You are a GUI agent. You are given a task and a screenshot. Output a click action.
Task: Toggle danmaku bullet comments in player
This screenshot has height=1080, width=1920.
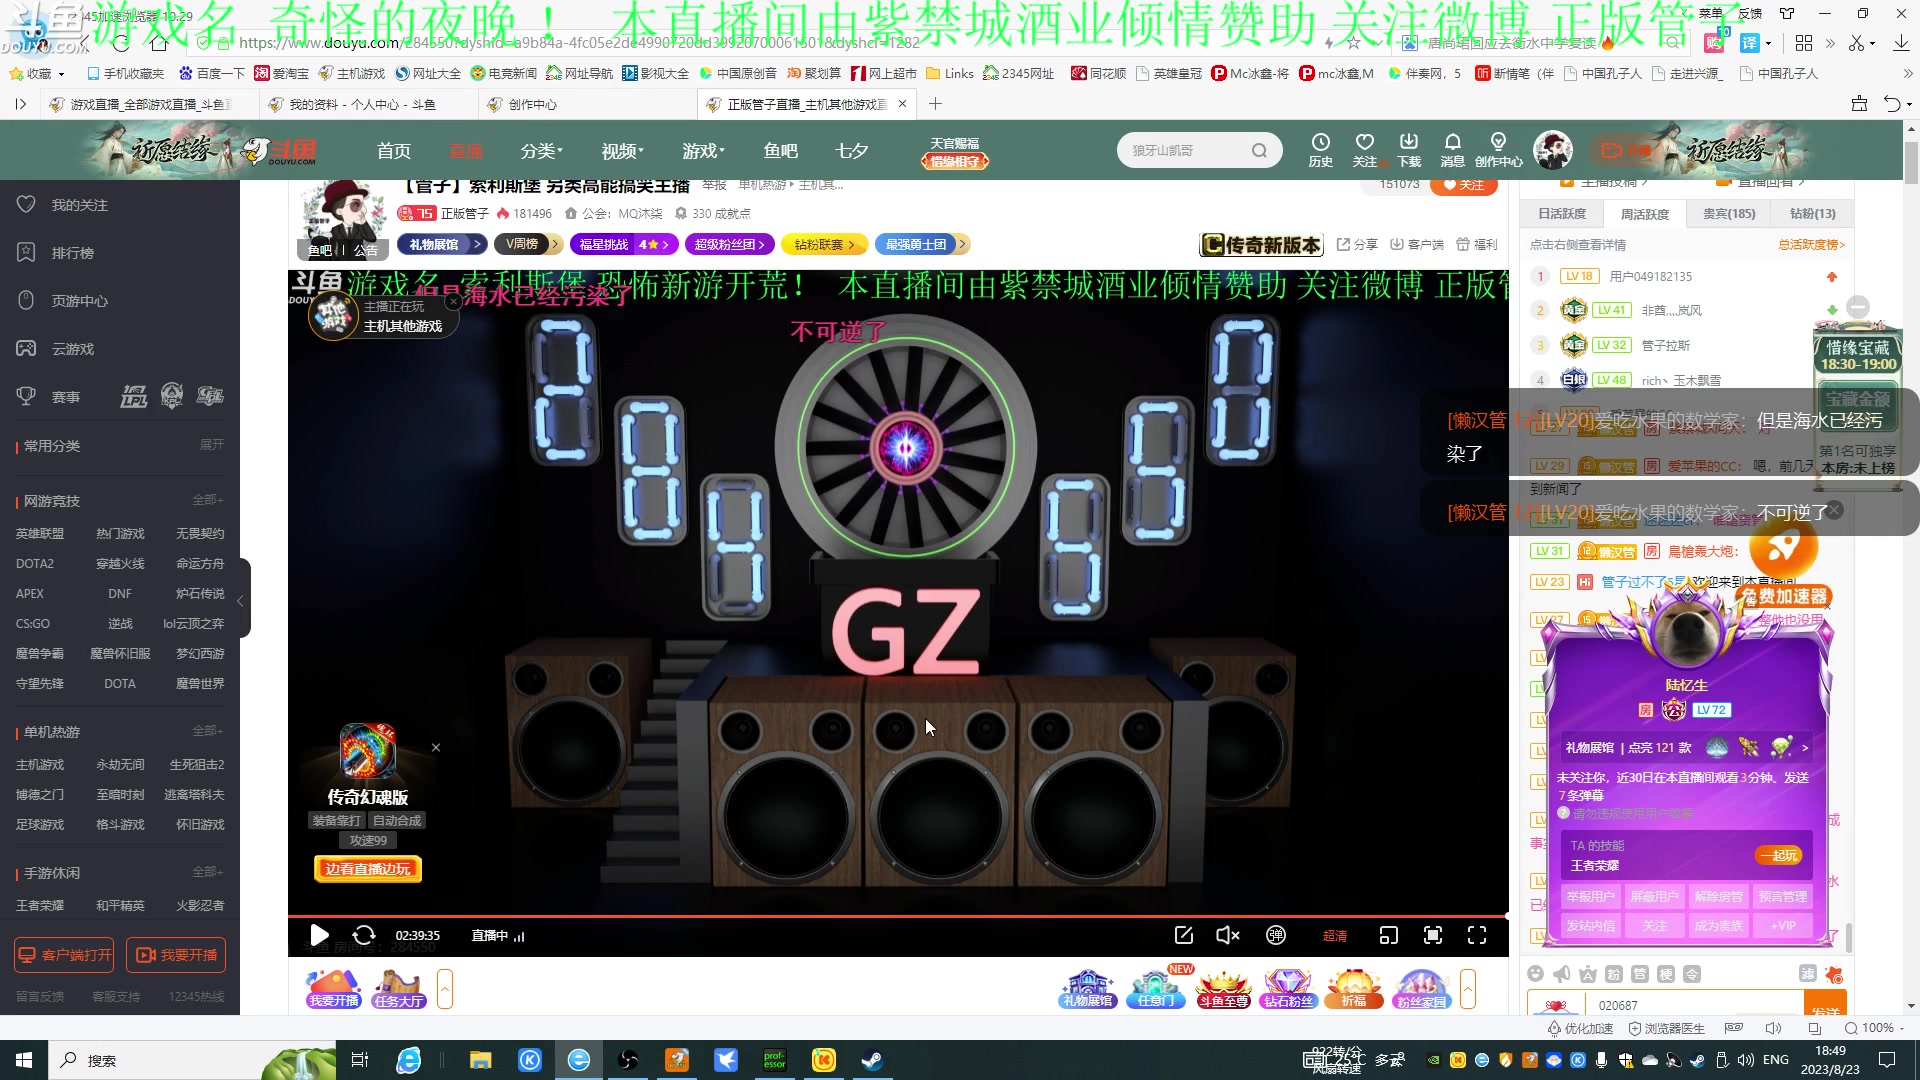[1276, 935]
